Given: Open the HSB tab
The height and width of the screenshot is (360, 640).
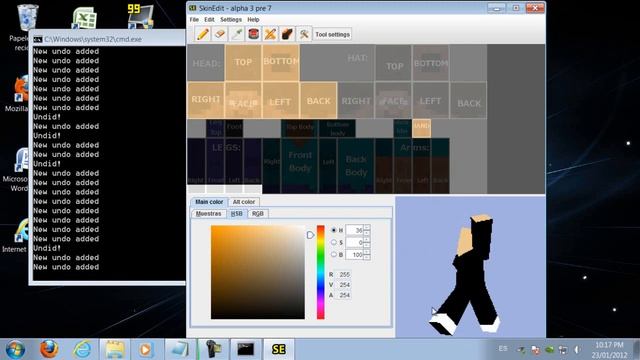Looking at the screenshot, I should point(237,213).
